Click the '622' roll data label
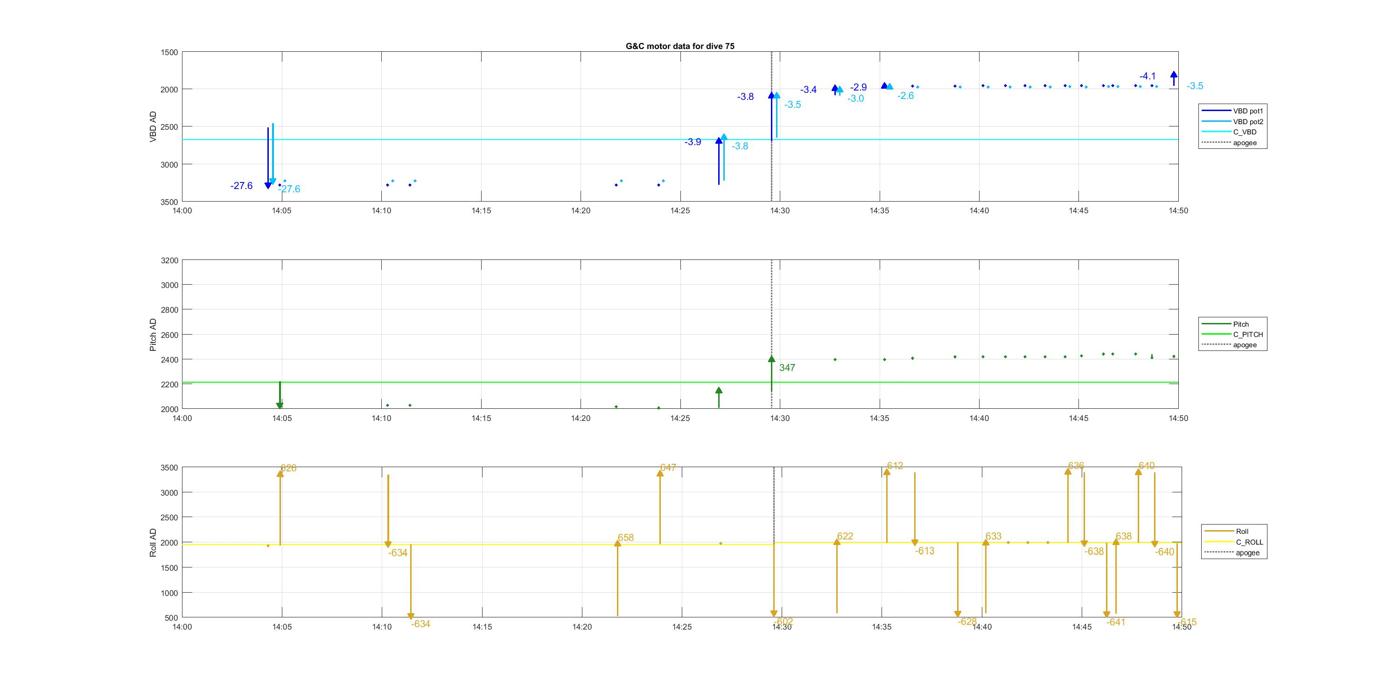The image size is (1400, 693). 845,537
